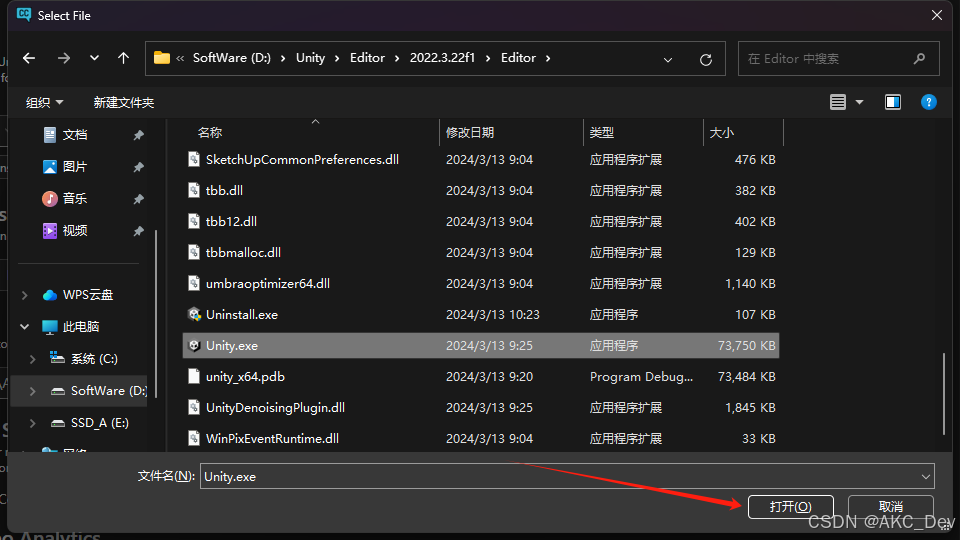Screen dimensions: 960x540
Task: Unpin 文档 using its pin icon
Action: pyautogui.click(x=139, y=135)
